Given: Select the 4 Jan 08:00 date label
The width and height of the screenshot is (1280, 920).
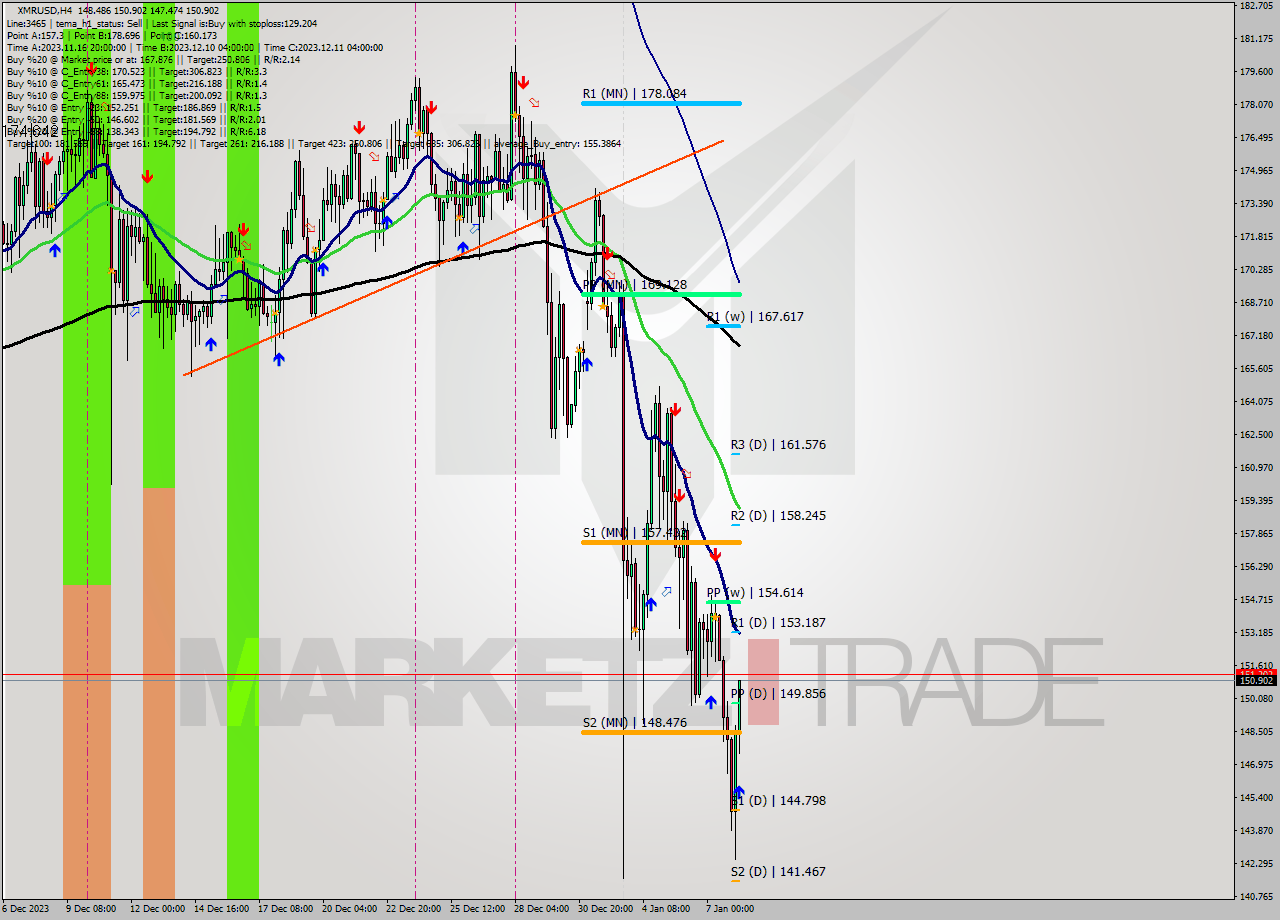Looking at the screenshot, I should [x=666, y=908].
